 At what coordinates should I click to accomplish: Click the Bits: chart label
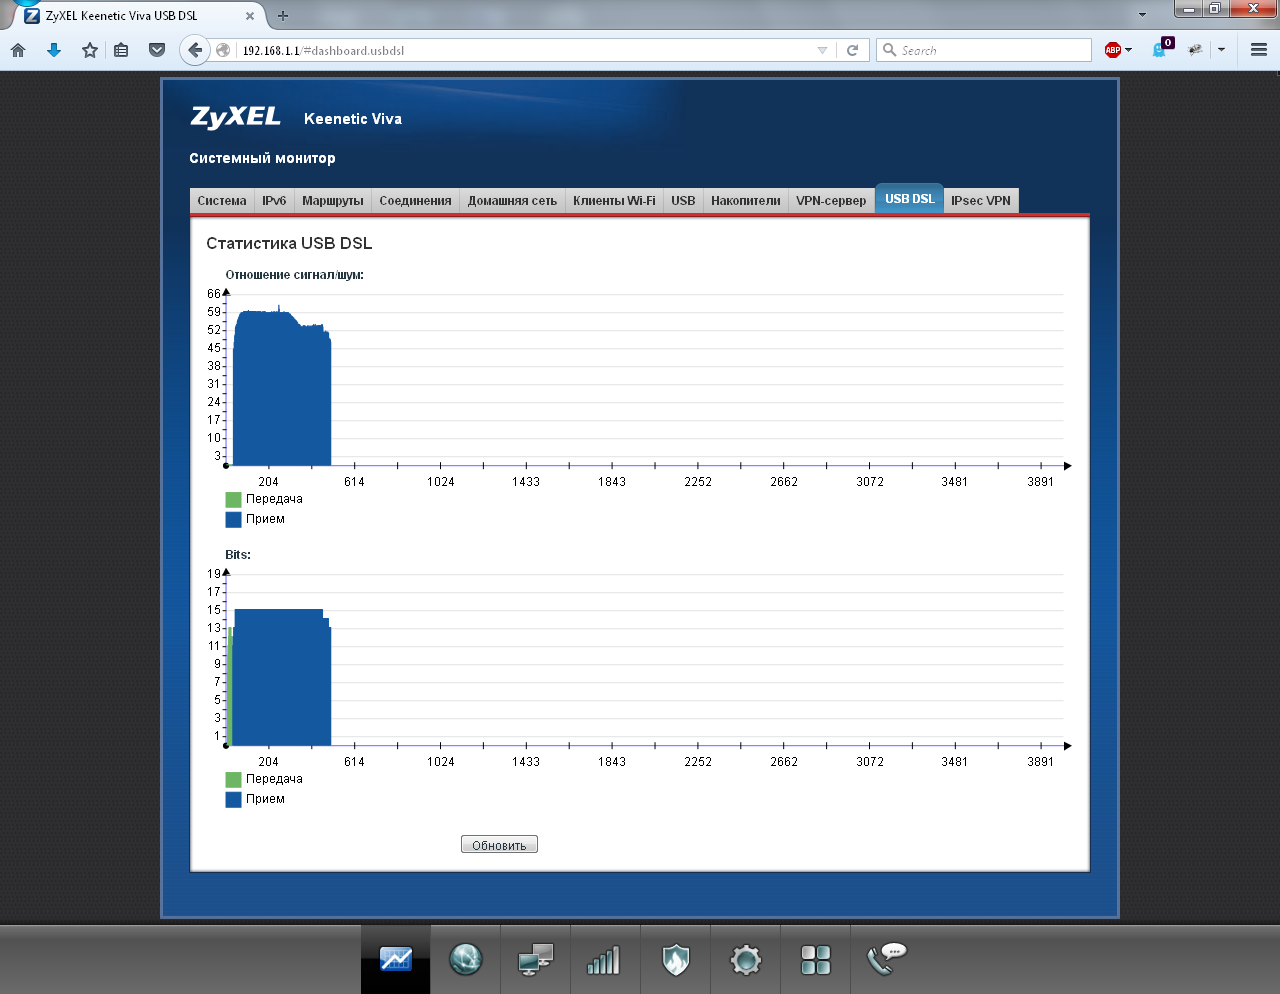[238, 555]
